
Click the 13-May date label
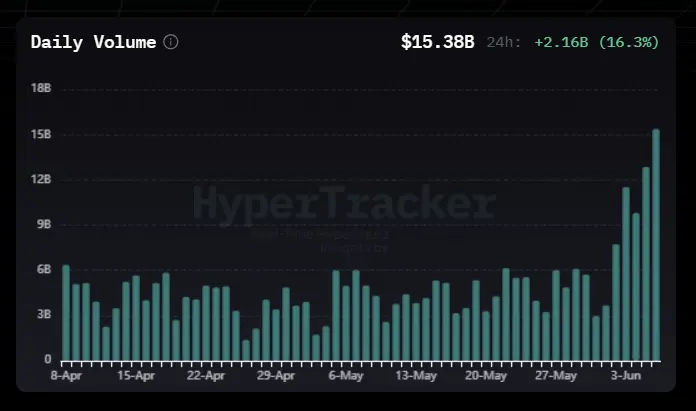pyautogui.click(x=416, y=375)
